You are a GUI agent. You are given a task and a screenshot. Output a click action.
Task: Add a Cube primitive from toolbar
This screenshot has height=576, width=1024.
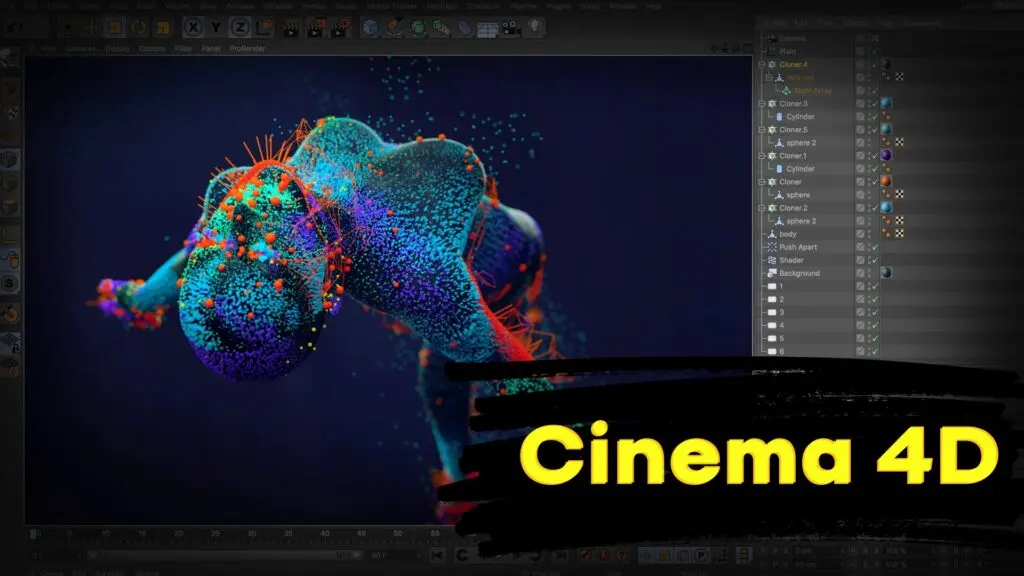click(x=370, y=27)
